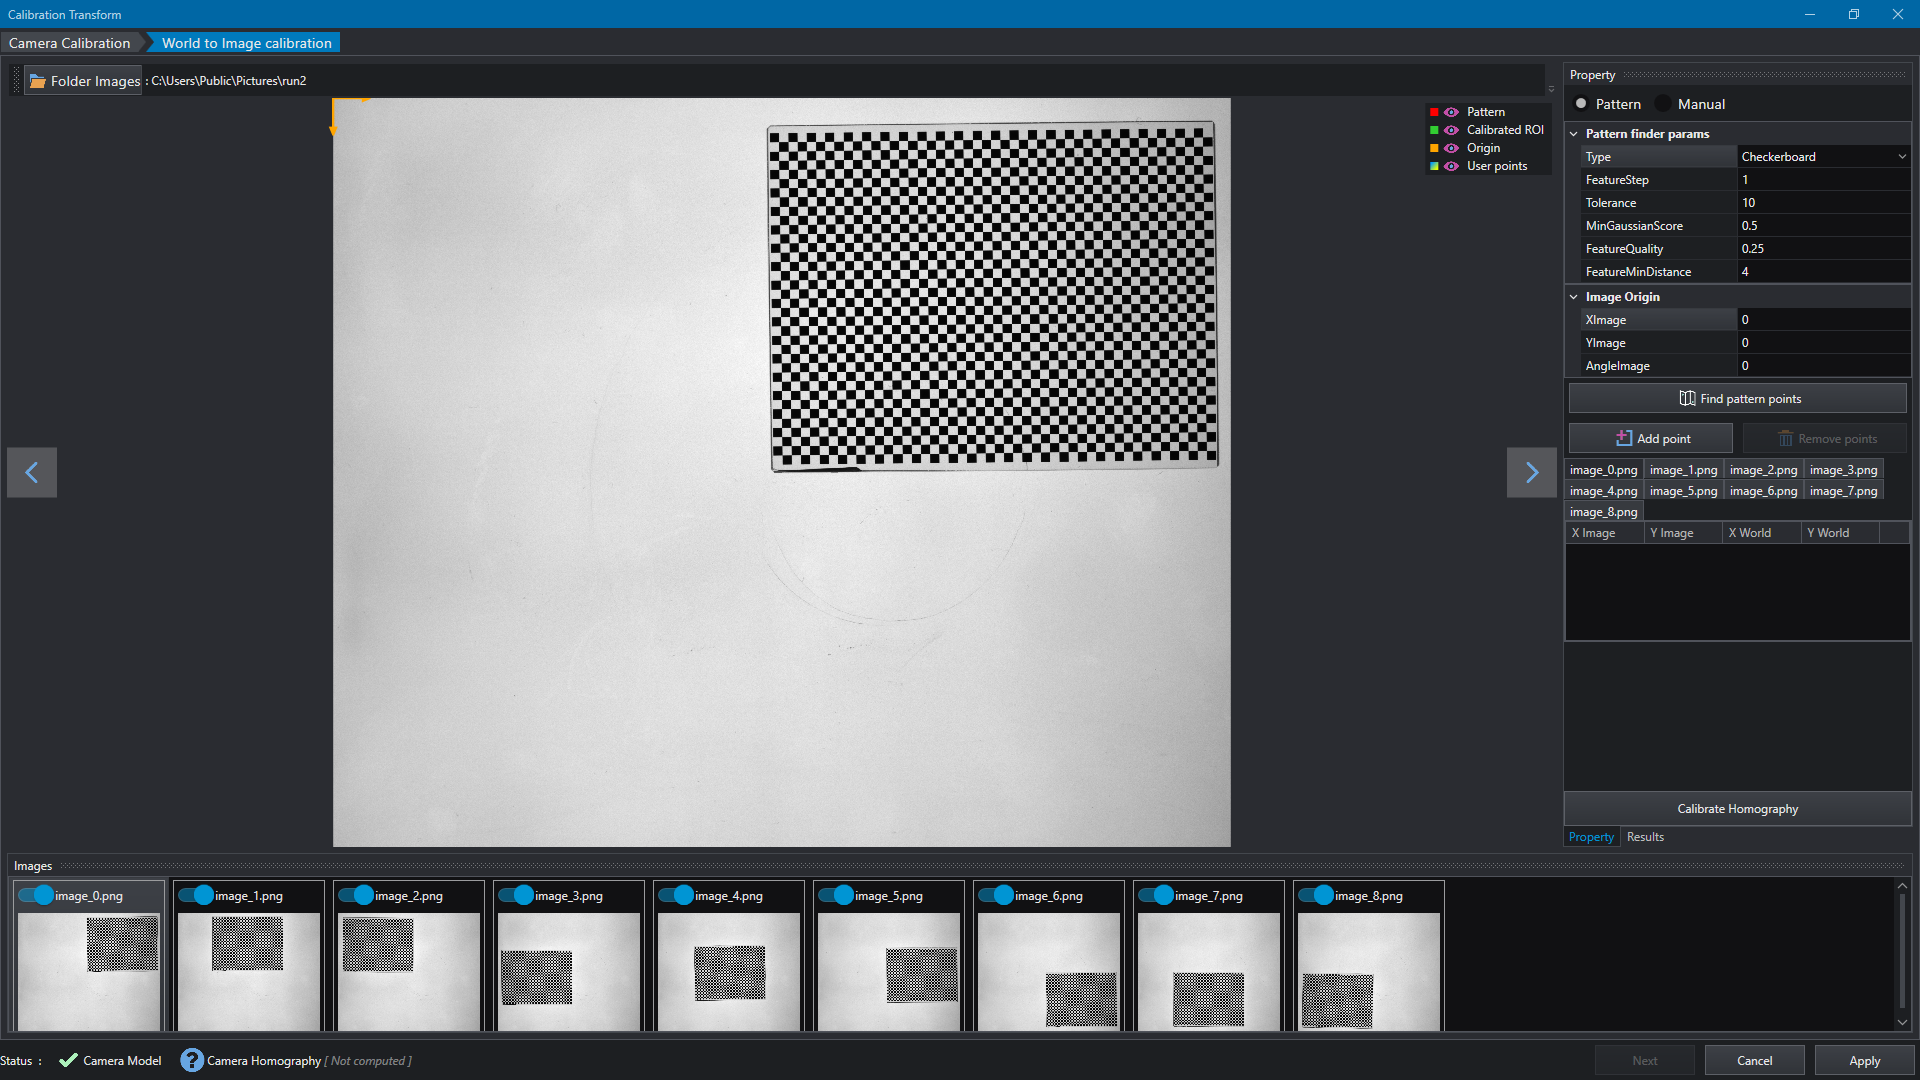Screen dimensions: 1920x1080
Task: Select the image_4.png thumbnail
Action: point(729,971)
